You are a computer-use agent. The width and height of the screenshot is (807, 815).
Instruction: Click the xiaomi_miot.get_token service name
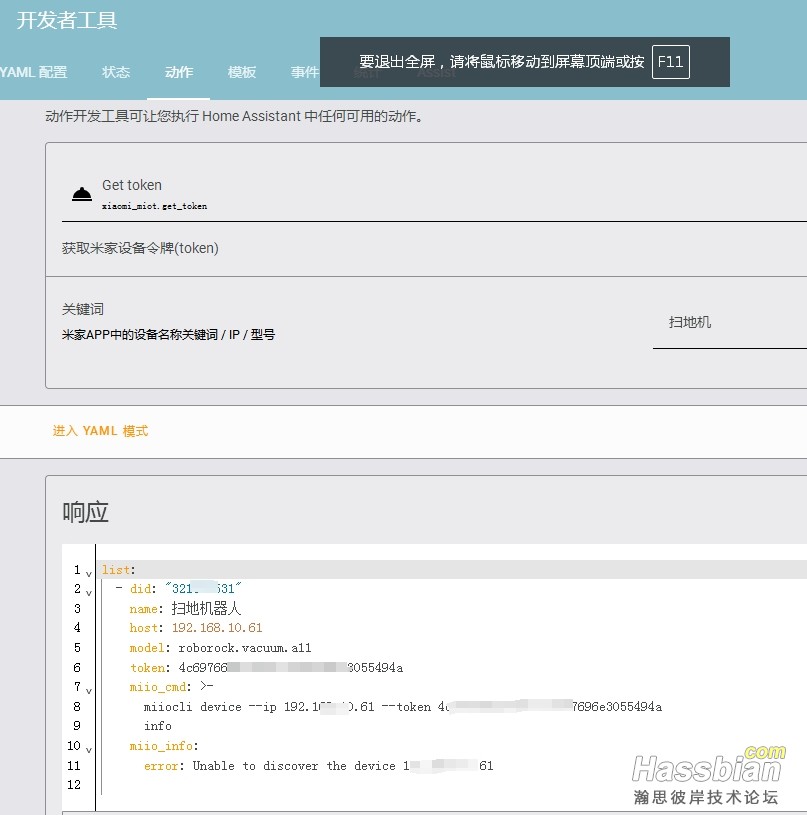(154, 206)
